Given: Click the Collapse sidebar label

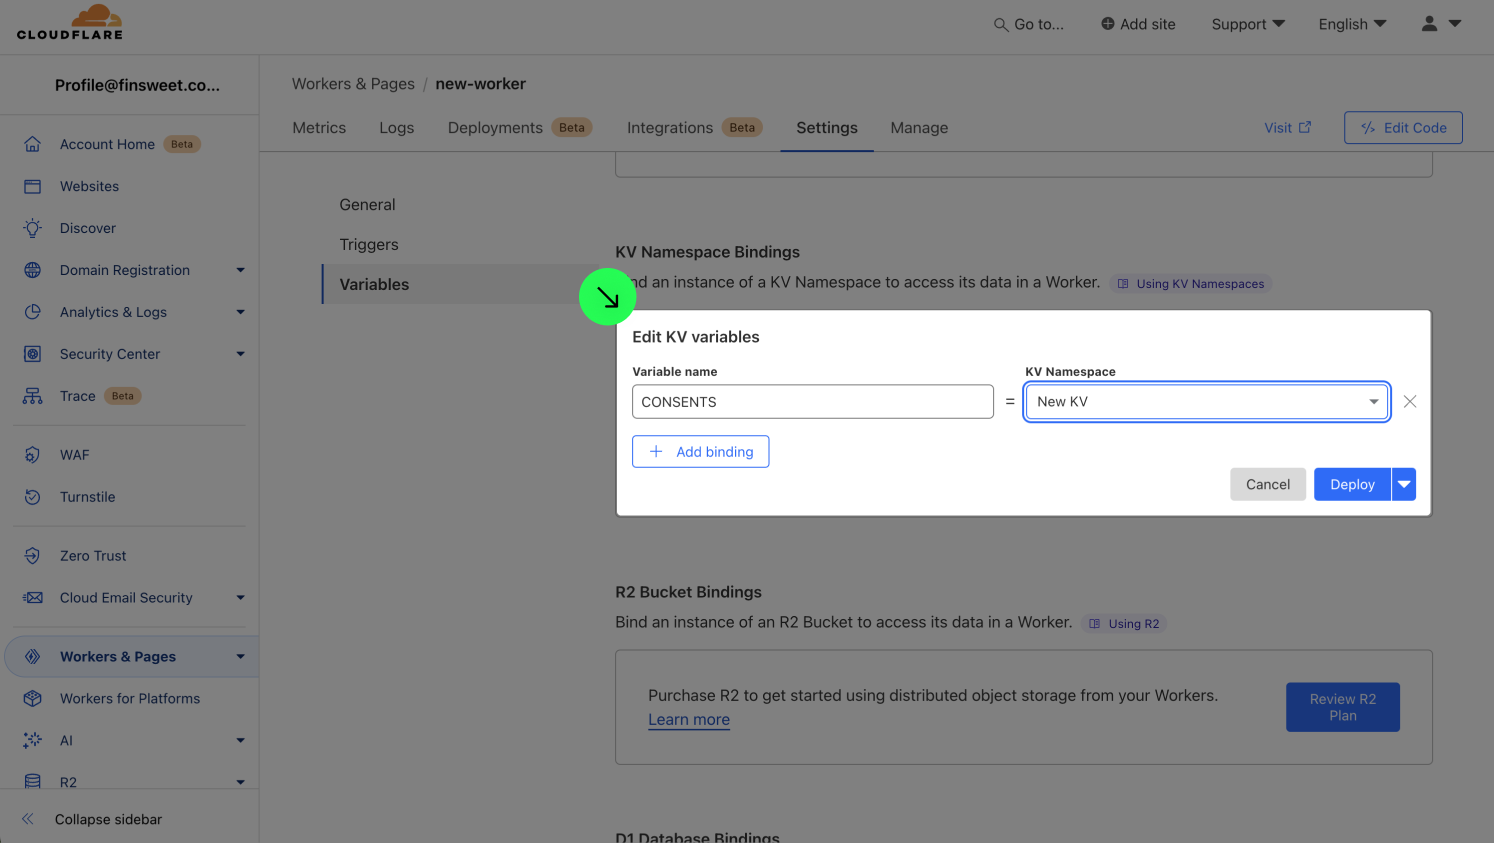Looking at the screenshot, I should (x=108, y=819).
